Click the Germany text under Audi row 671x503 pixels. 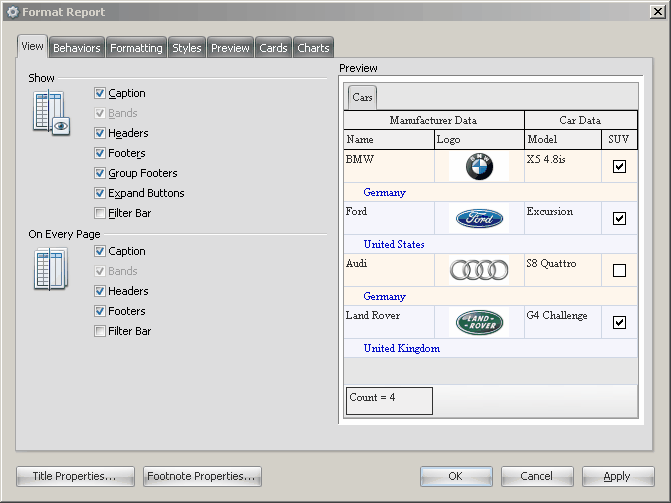tap(384, 296)
